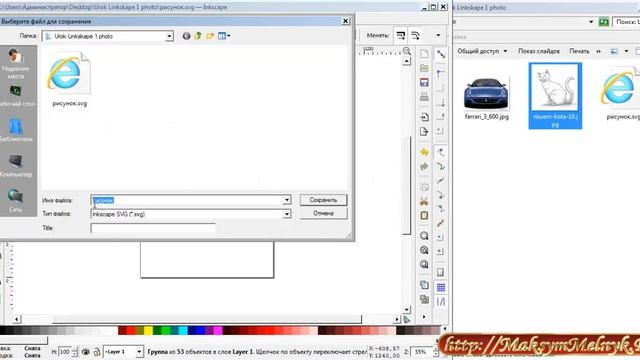Go back using the dialog's back arrow icon
The image size is (640, 360).
[x=187, y=36]
